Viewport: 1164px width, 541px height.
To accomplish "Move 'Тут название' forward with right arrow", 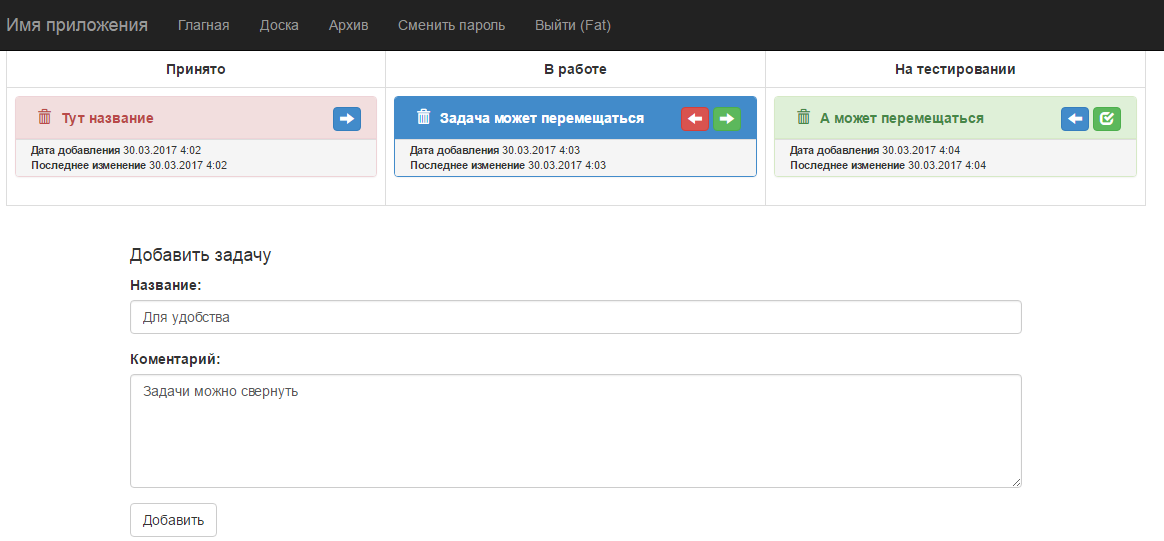I will click(x=347, y=119).
